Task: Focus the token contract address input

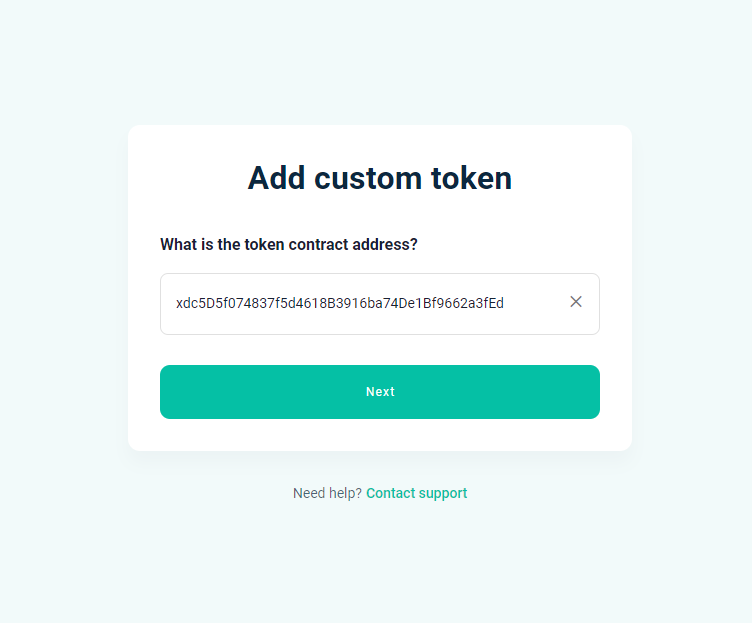Action: pos(360,303)
